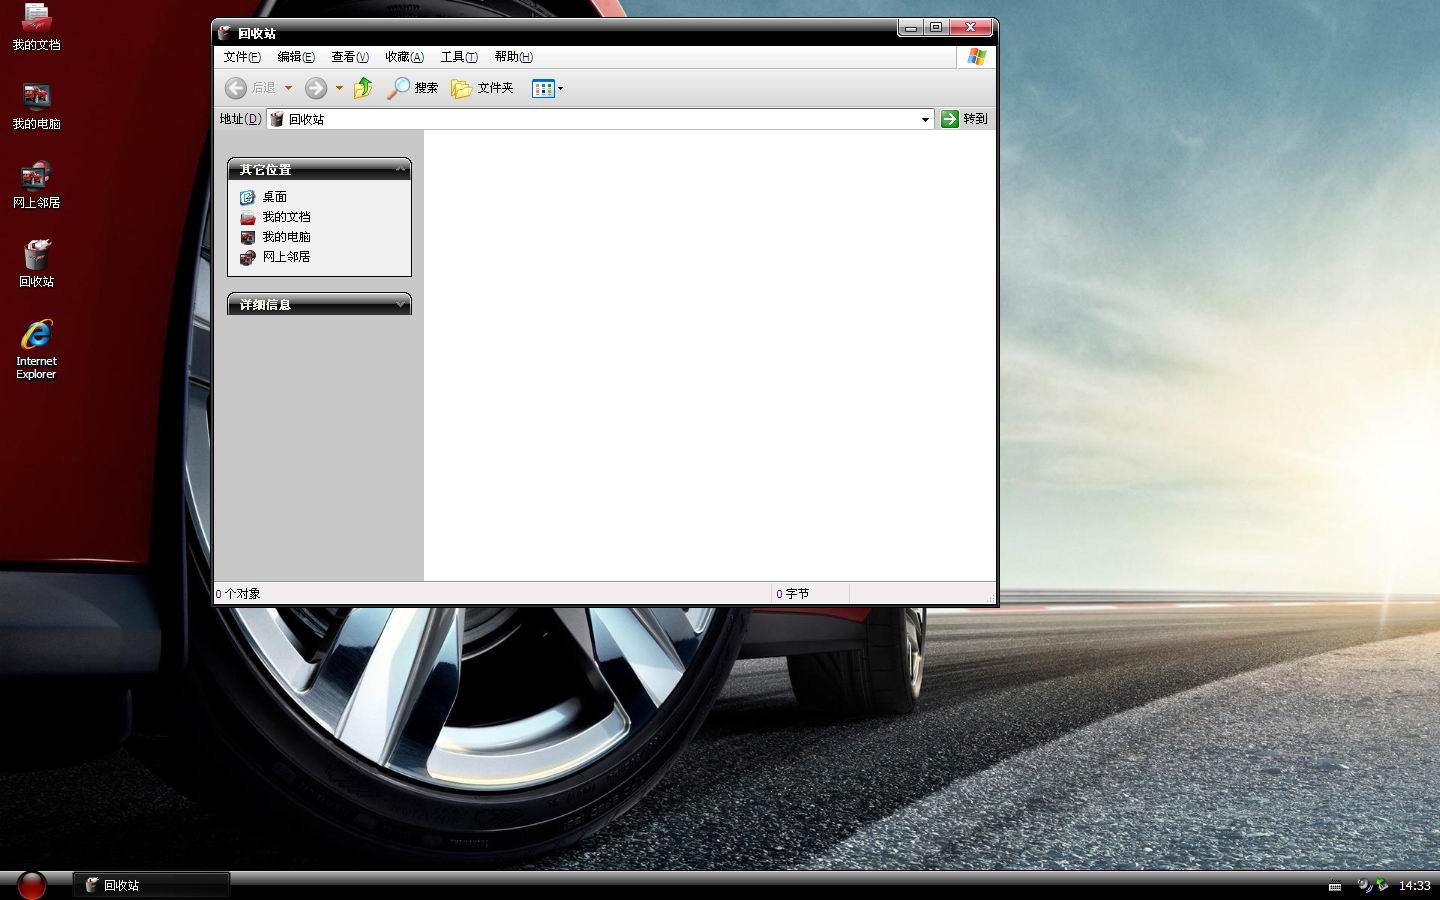Image resolution: width=1440 pixels, height=900 pixels.
Task: Click the Windows flag logo in menu bar
Action: [x=977, y=57]
